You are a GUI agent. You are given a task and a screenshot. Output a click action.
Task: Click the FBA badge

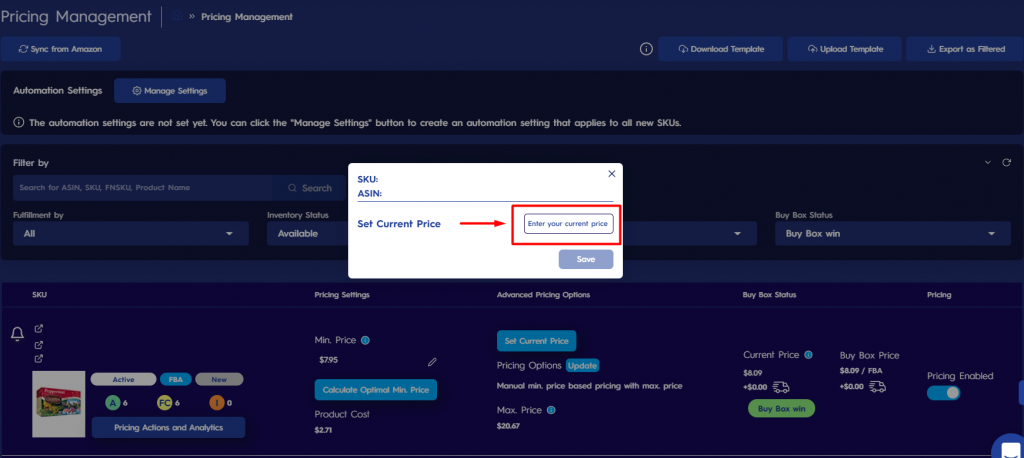[x=176, y=380]
